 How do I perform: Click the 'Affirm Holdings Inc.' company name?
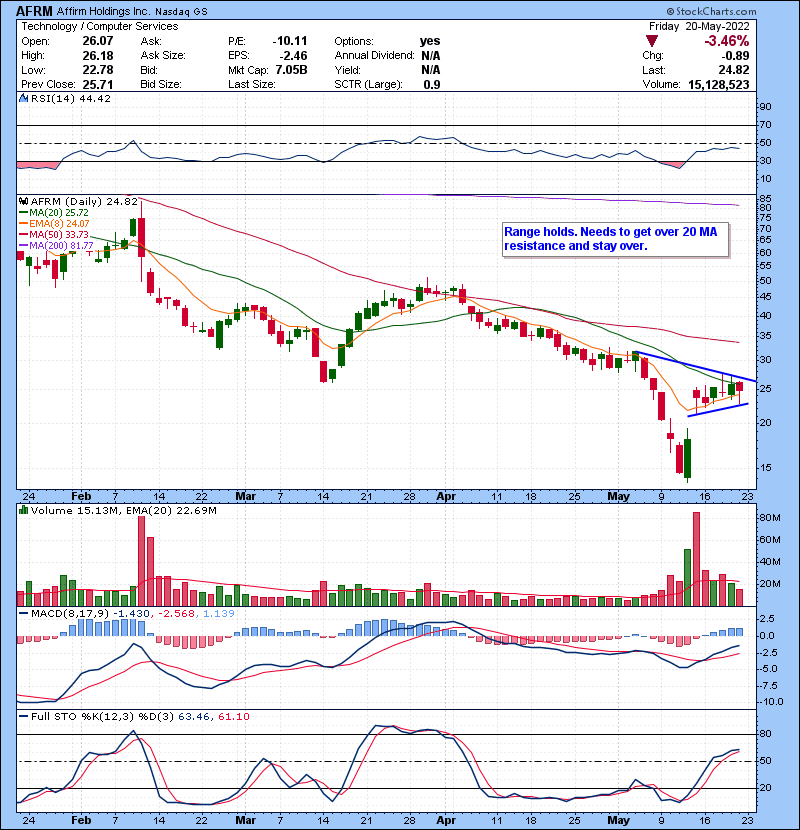103,11
